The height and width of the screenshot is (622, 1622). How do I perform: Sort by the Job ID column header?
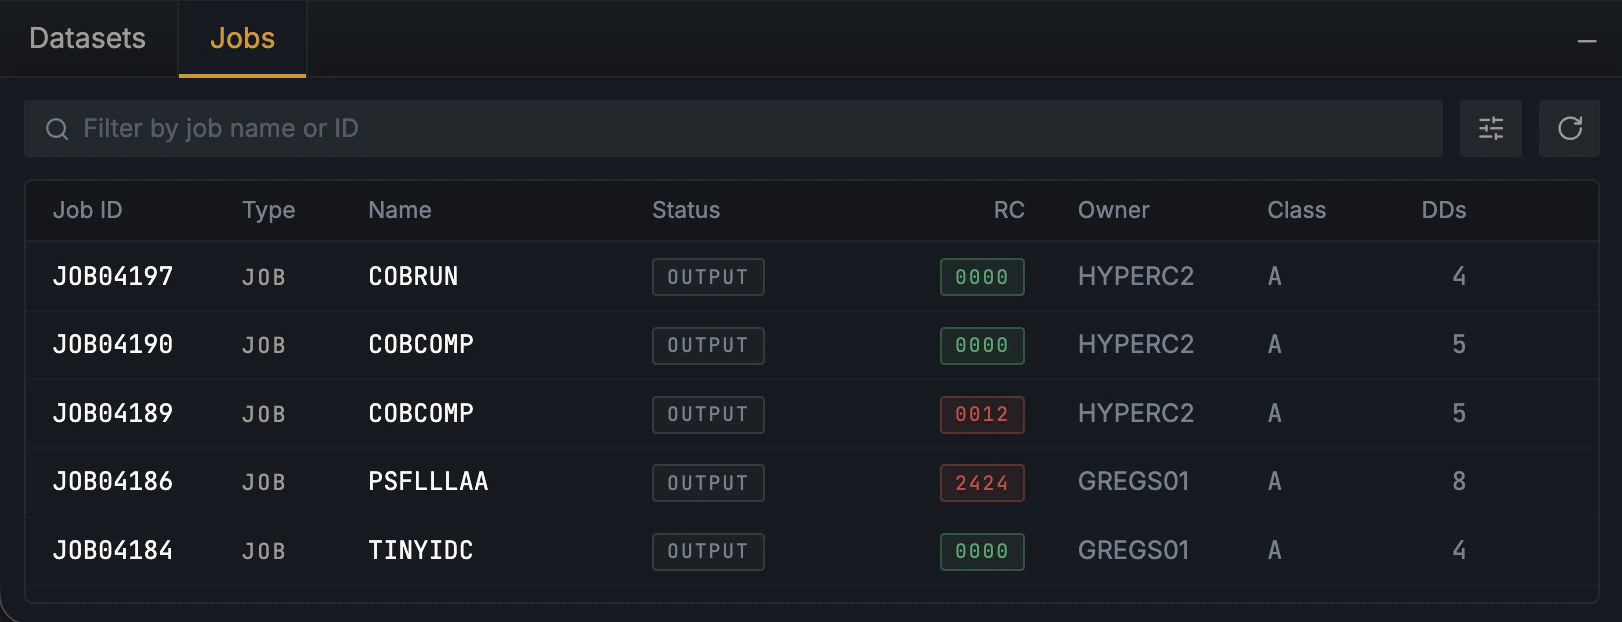[x=87, y=210]
